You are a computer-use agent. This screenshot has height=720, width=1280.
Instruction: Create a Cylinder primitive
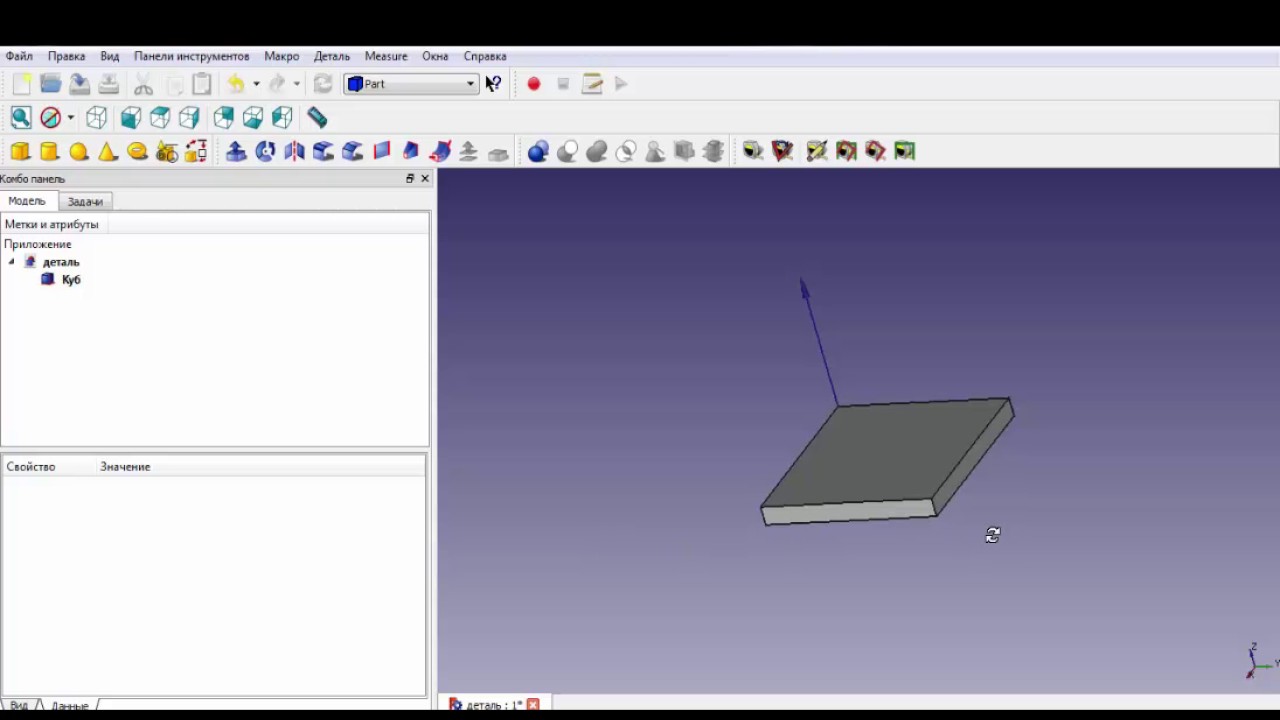[50, 151]
